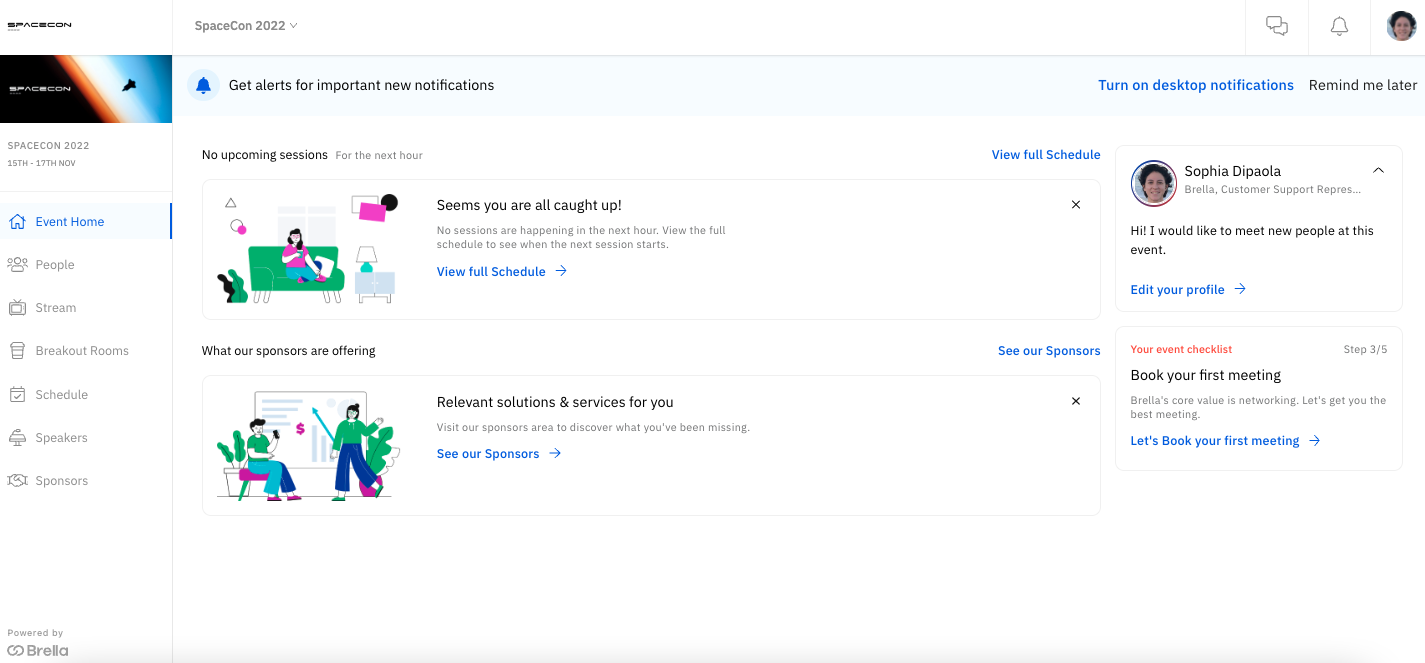1425x663 pixels.
Task: Click the Stream TV icon
Action: click(x=17, y=308)
